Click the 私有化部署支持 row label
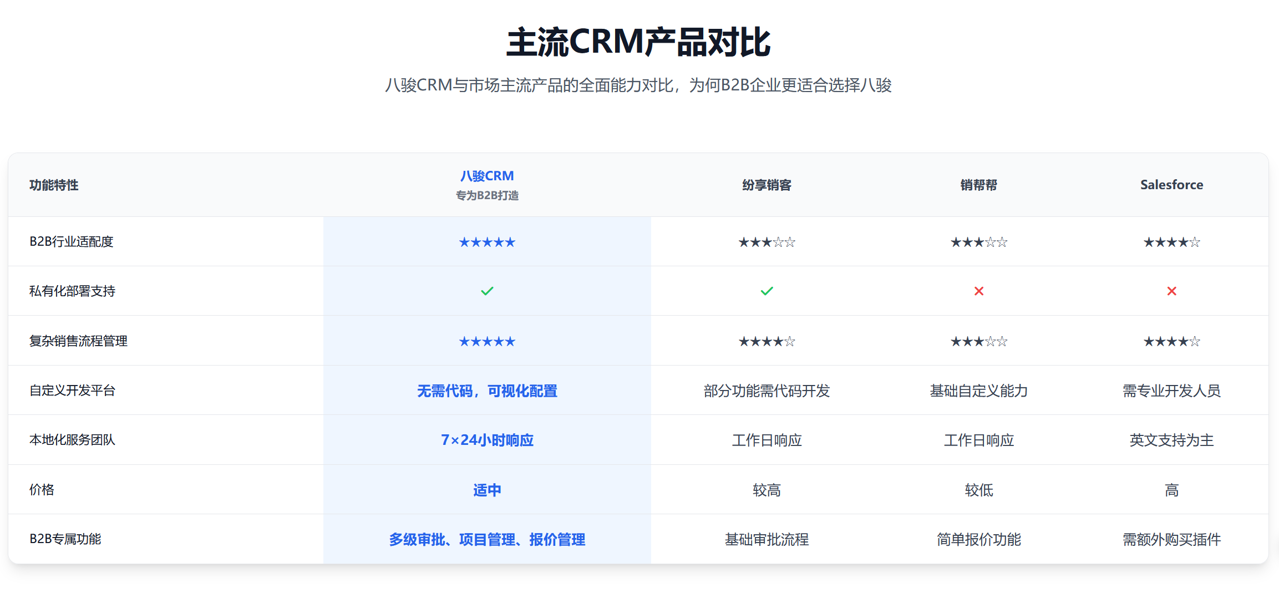The height and width of the screenshot is (598, 1279). click(72, 291)
